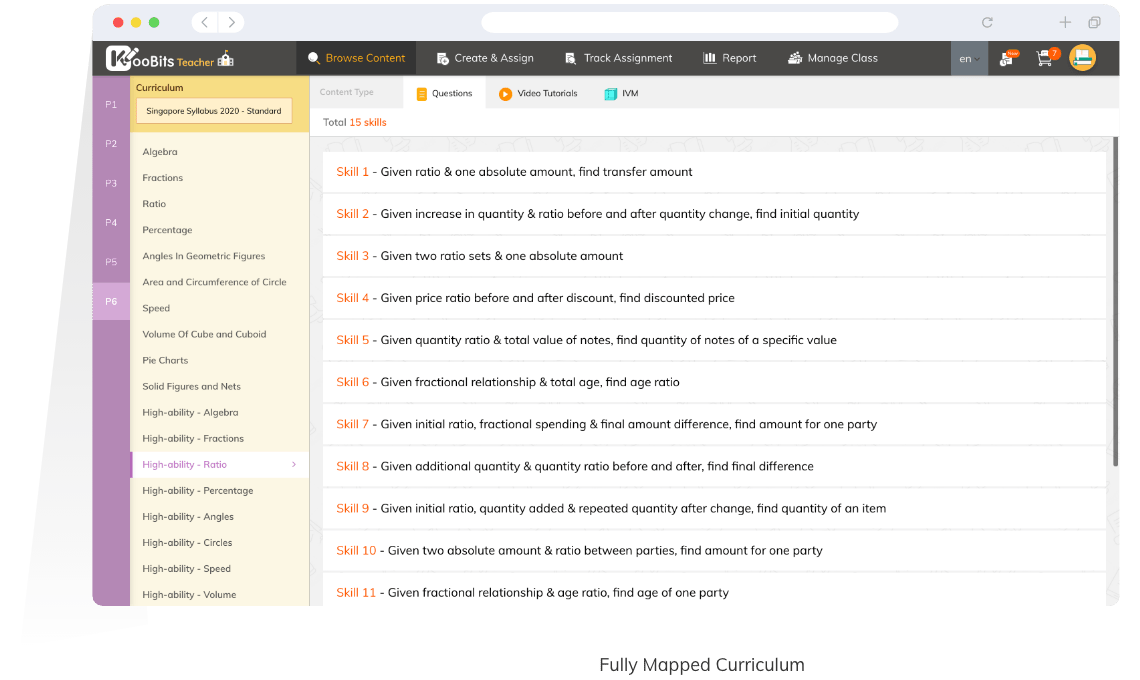Open the user profile avatar

[1083, 58]
